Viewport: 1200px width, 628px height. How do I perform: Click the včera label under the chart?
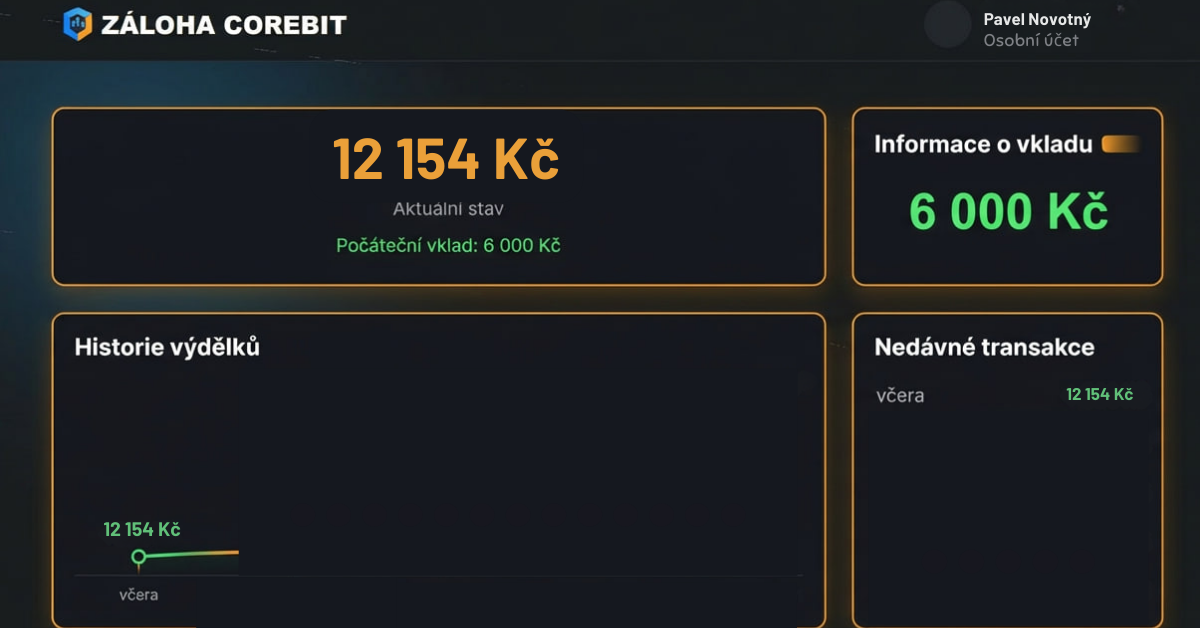click(x=139, y=595)
